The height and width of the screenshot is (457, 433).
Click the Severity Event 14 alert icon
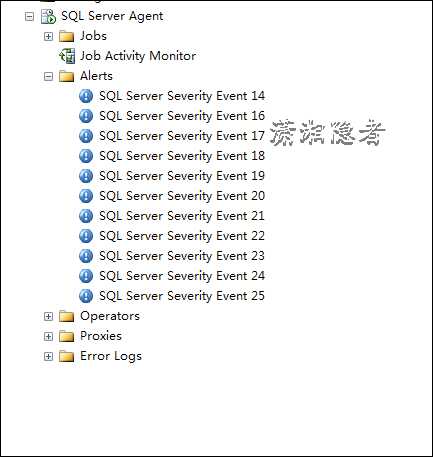coord(86,96)
